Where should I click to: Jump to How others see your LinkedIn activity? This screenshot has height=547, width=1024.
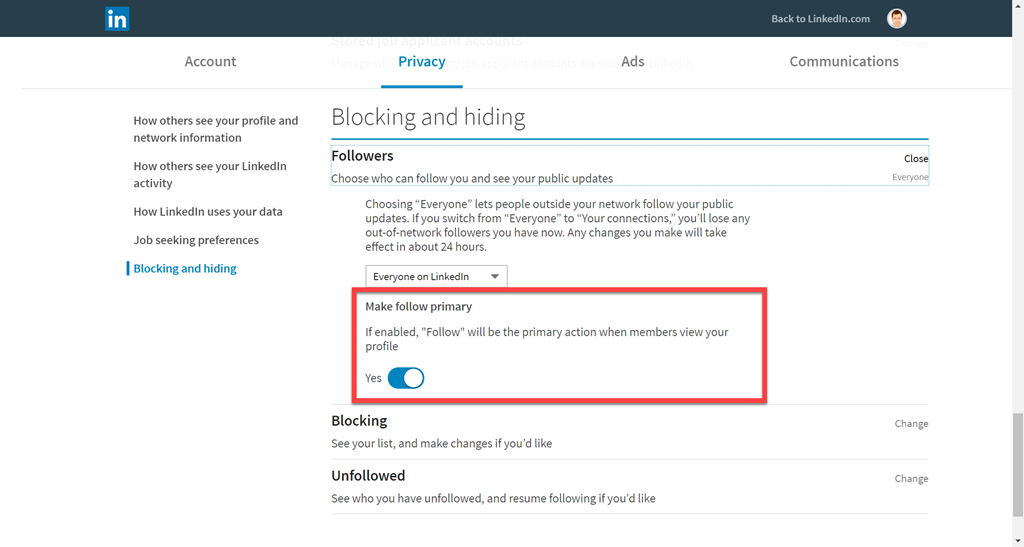click(x=210, y=175)
